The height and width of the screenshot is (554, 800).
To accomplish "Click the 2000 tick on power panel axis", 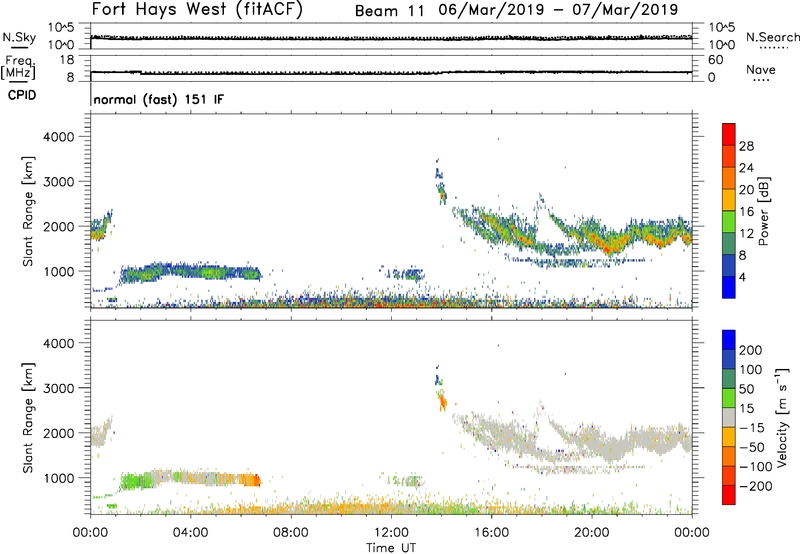I will point(59,226).
